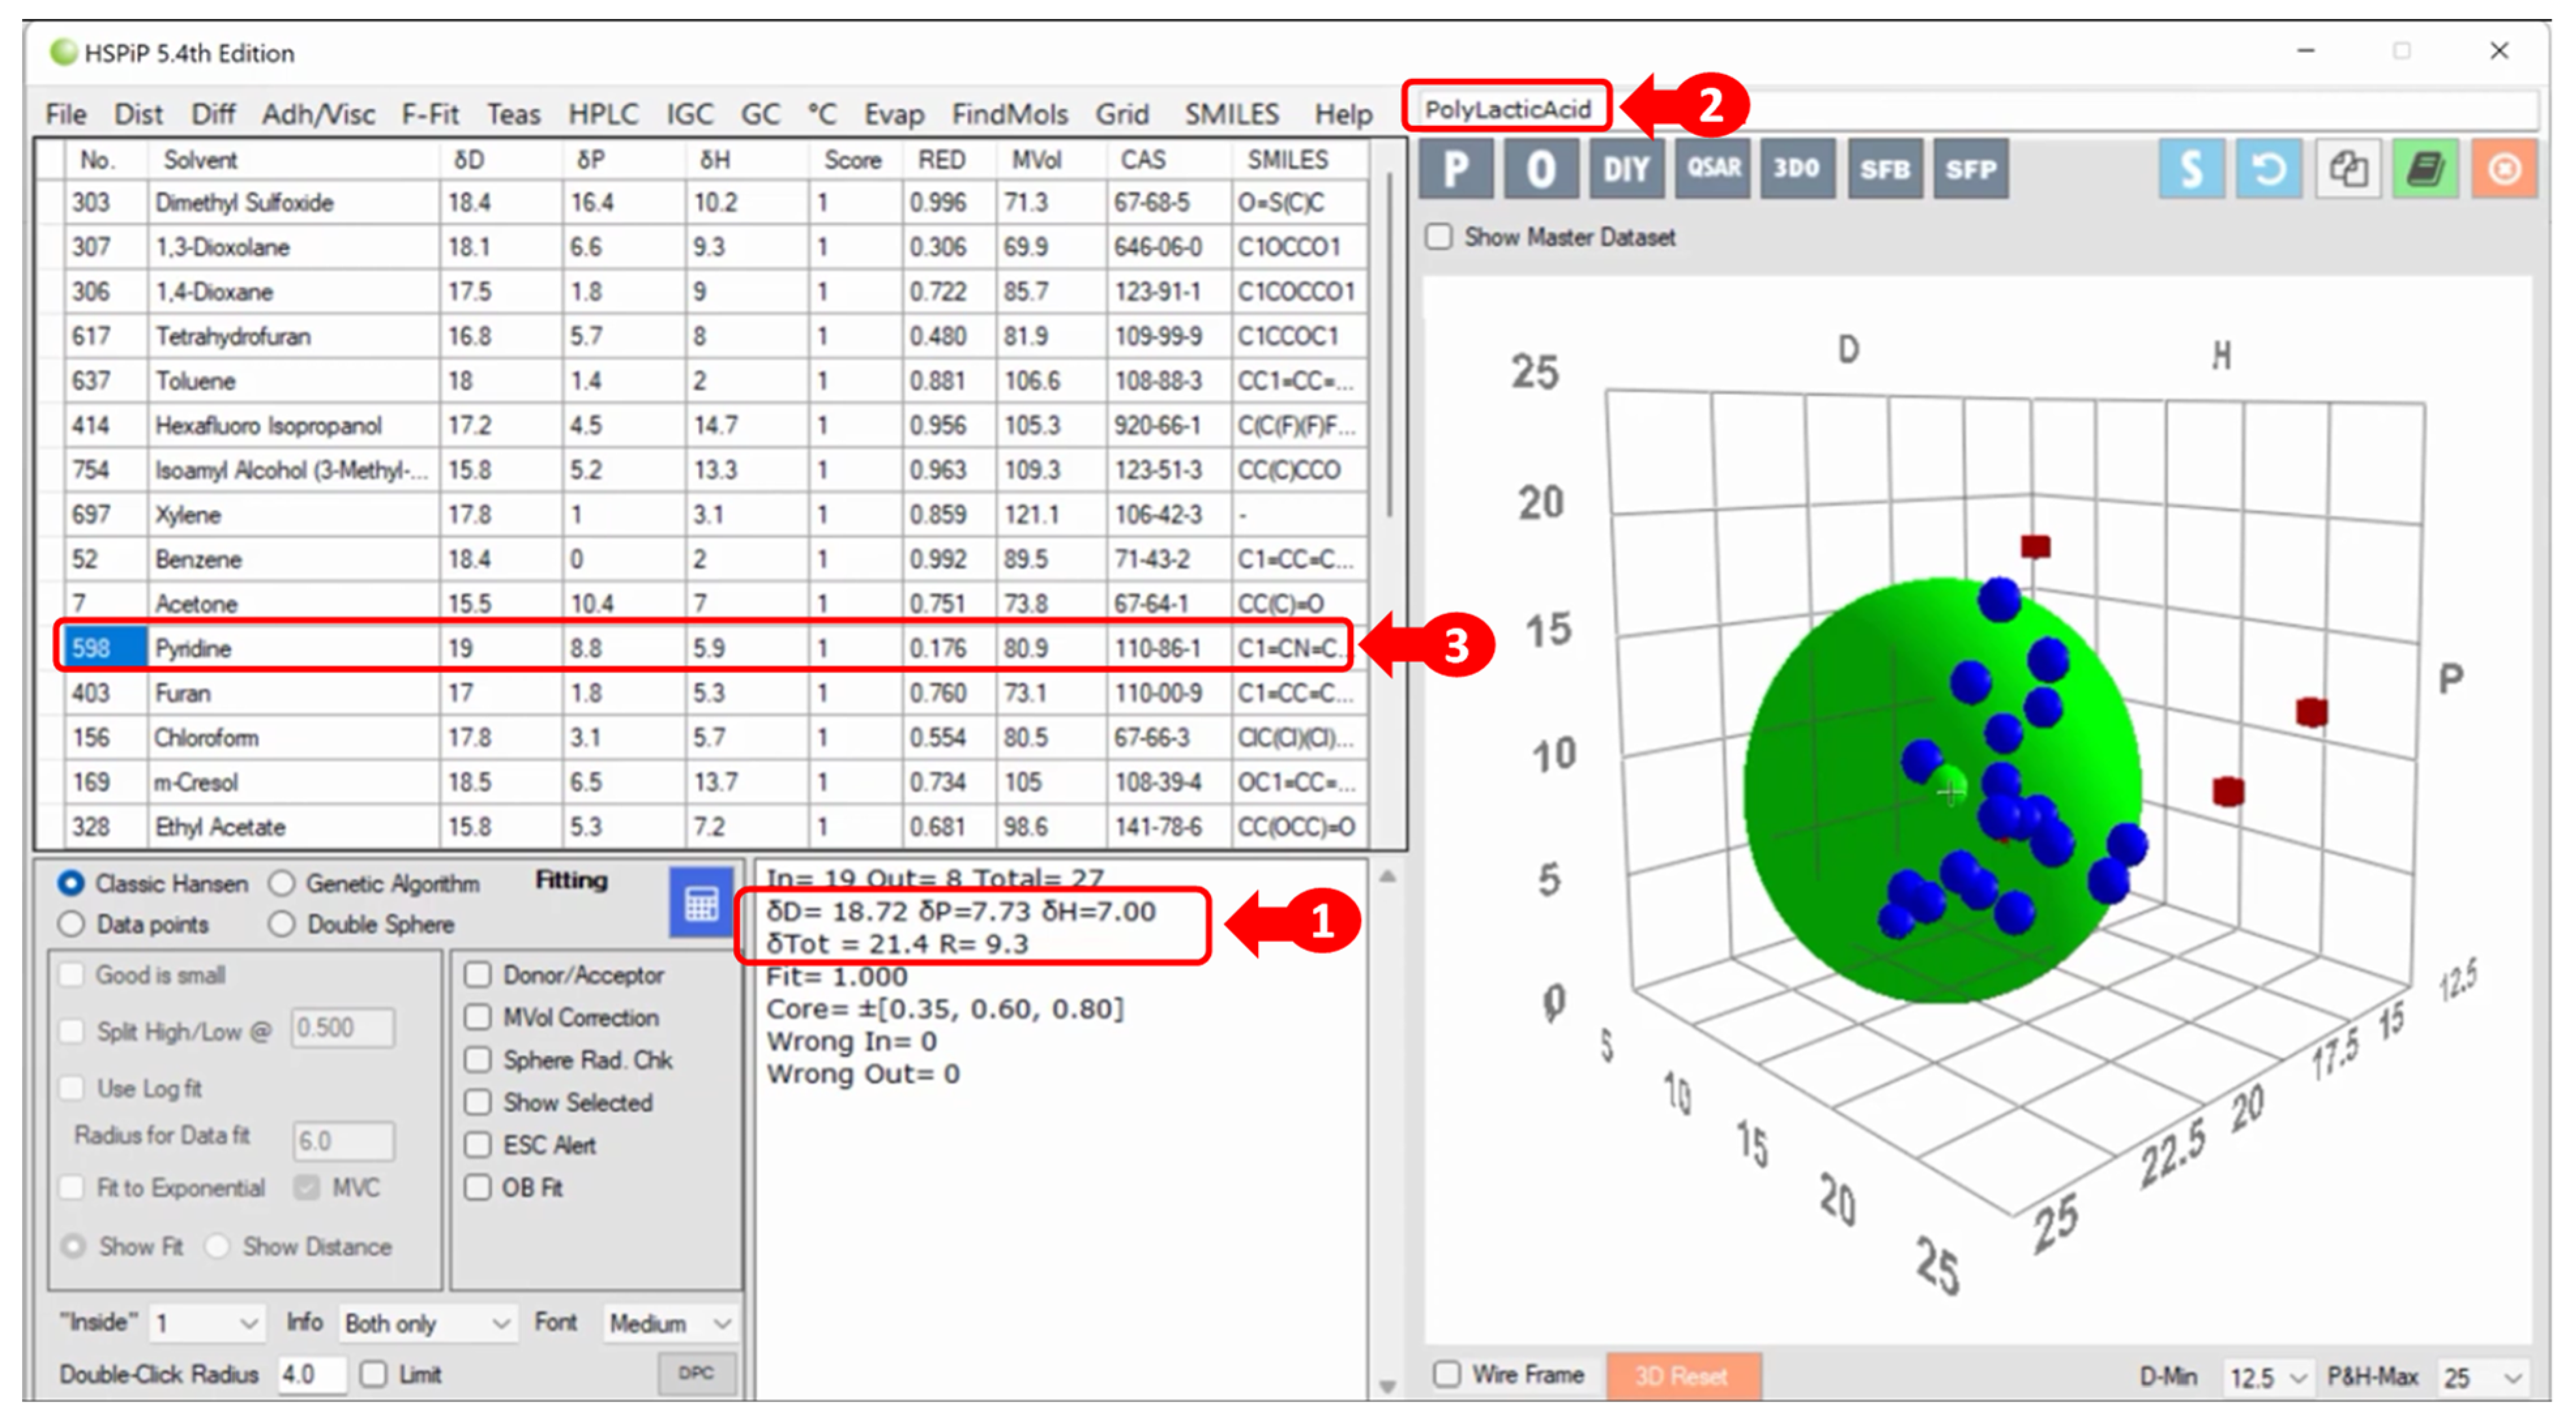The width and height of the screenshot is (2576, 1425).
Task: Expand the D-Min 12.5 dropdown
Action: pyautogui.click(x=2268, y=1377)
